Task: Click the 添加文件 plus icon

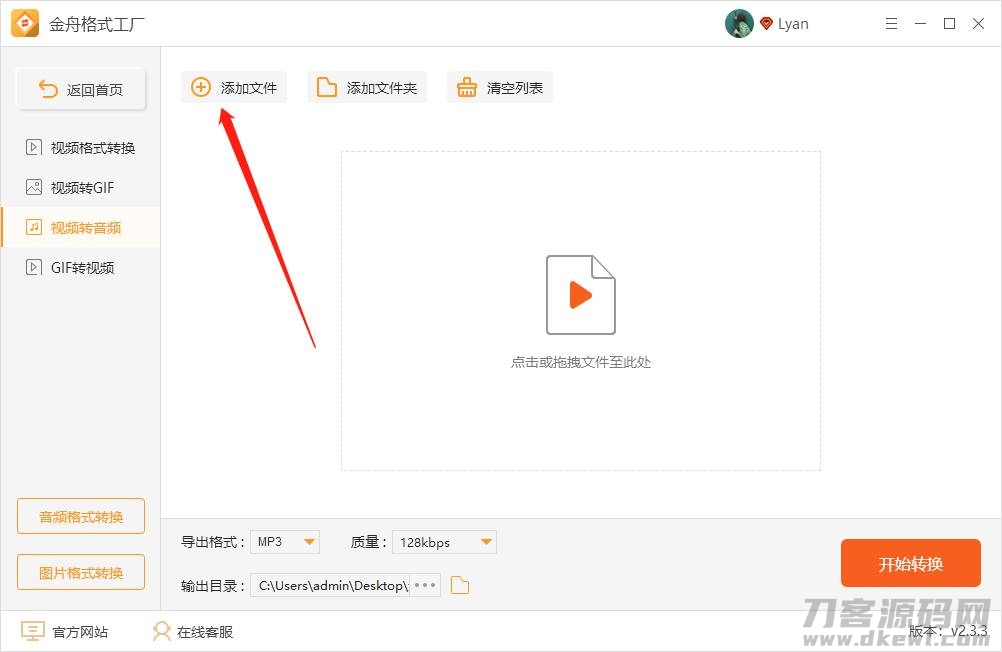Action: (x=198, y=87)
